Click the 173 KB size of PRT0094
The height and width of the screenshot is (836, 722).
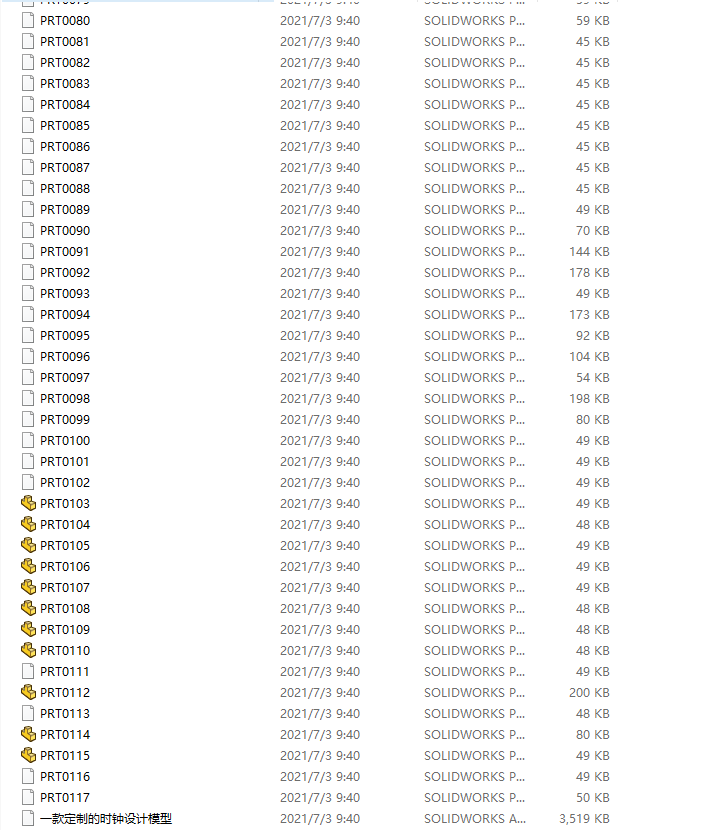tap(589, 315)
